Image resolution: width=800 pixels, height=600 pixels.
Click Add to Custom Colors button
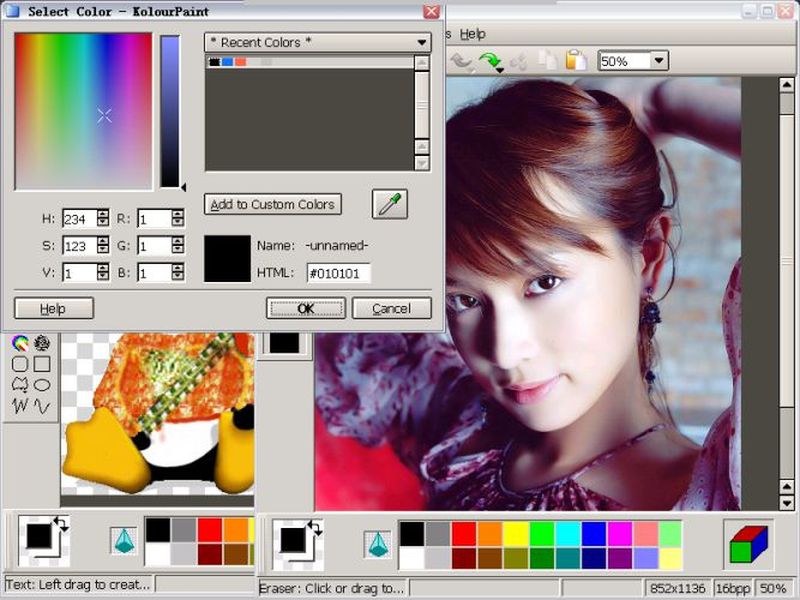pyautogui.click(x=273, y=204)
